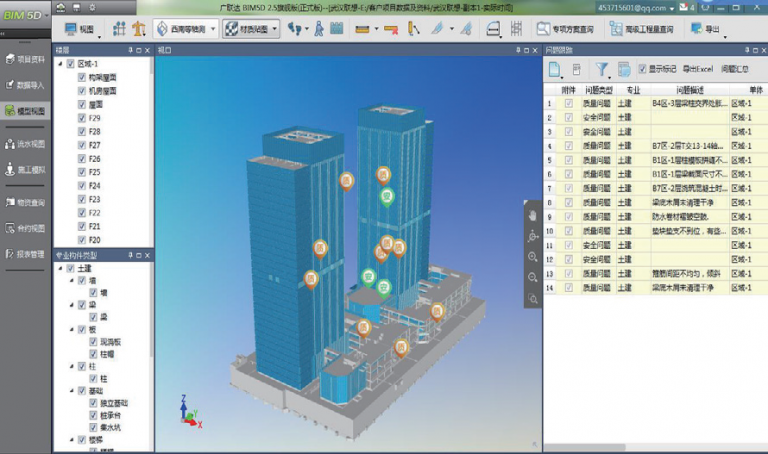
Task: Open 数据导入 in the left sidebar
Action: 26,84
